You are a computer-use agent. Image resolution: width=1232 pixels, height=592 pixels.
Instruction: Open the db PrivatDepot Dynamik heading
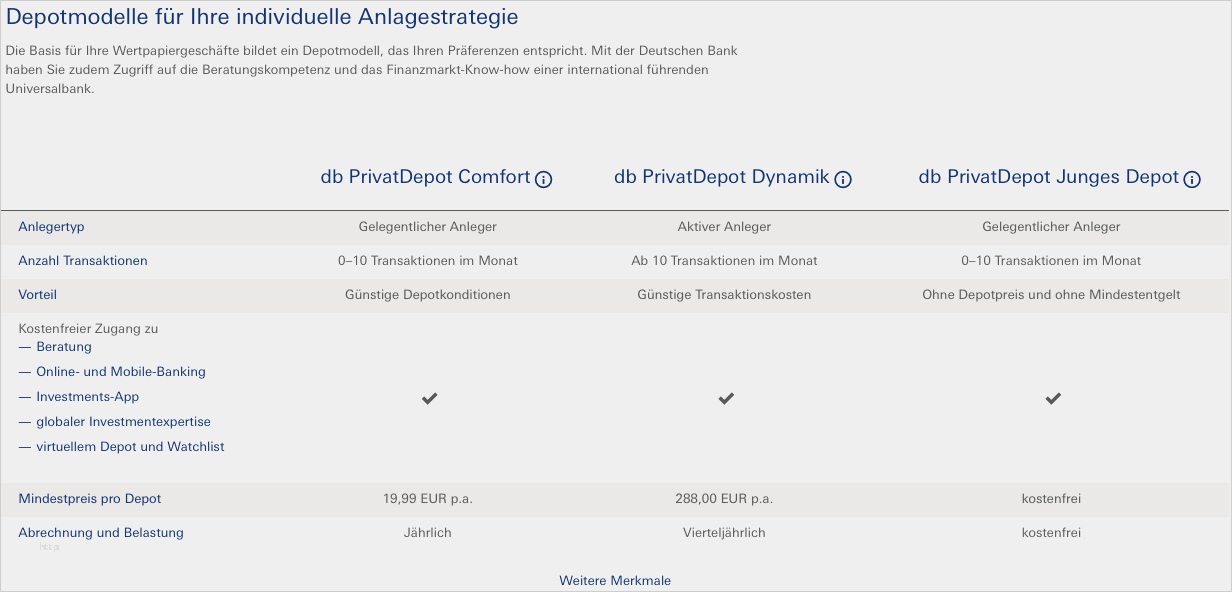[722, 177]
